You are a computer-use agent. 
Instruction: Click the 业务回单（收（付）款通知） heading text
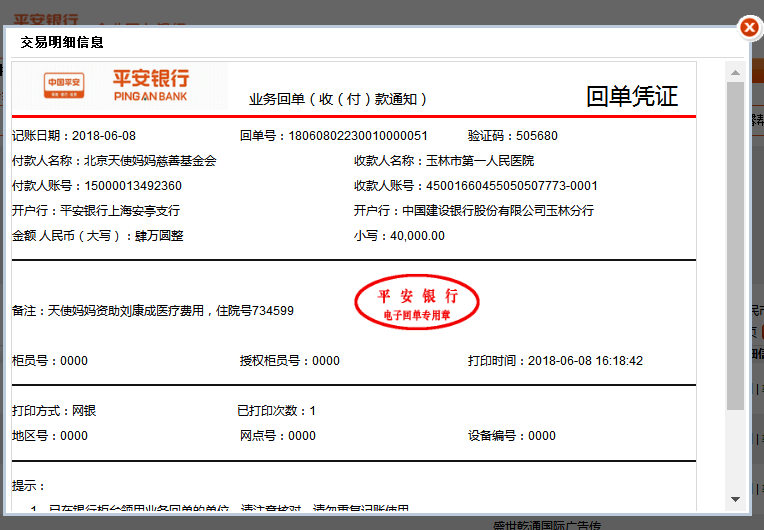coord(338,99)
